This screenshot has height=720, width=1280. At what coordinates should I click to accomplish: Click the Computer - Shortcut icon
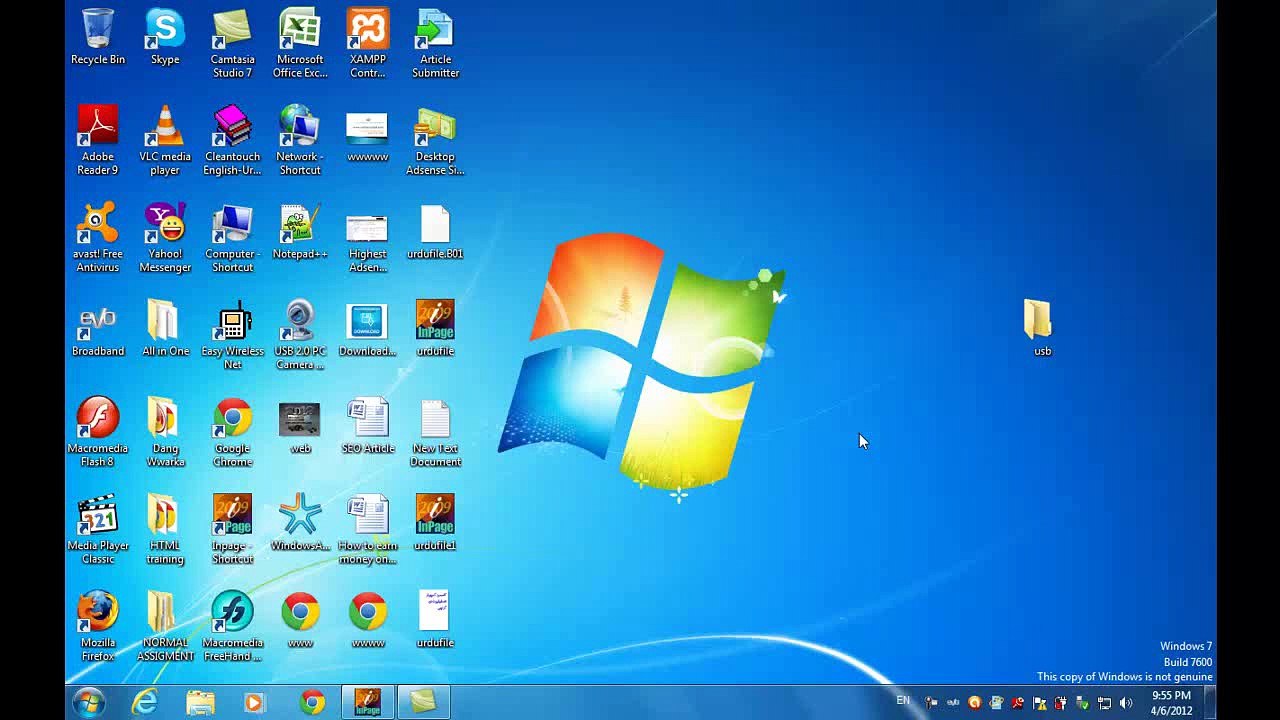232,238
